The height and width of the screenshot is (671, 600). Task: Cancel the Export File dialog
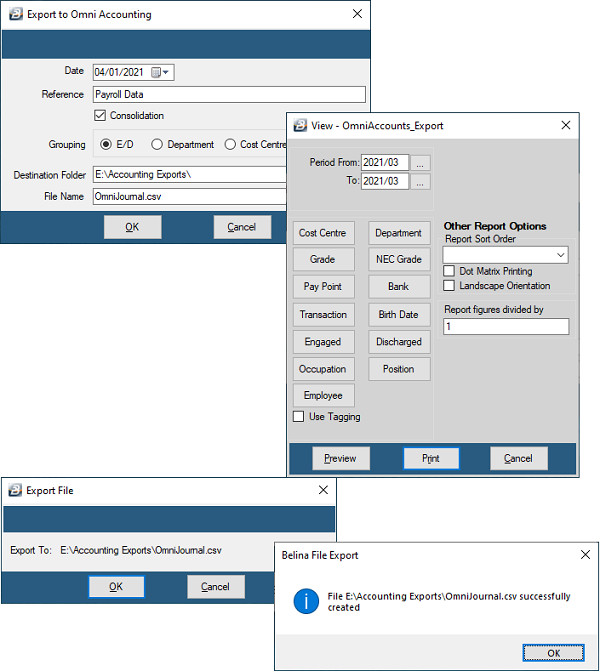(216, 587)
